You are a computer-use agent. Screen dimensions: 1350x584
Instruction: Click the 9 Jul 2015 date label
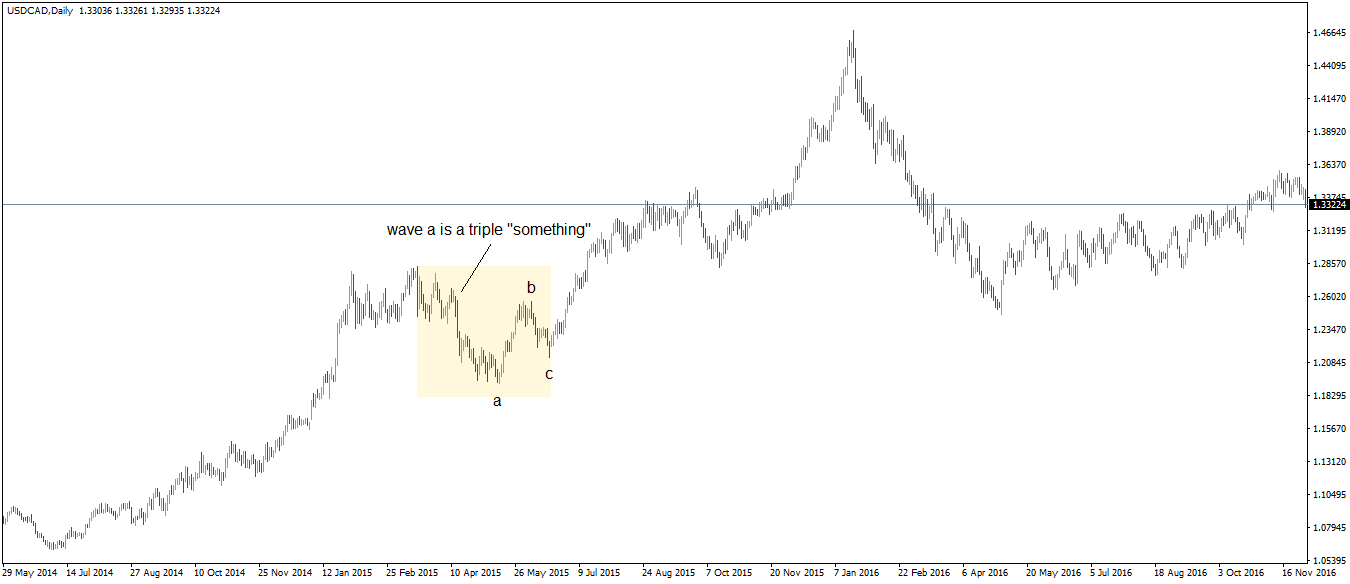[602, 574]
